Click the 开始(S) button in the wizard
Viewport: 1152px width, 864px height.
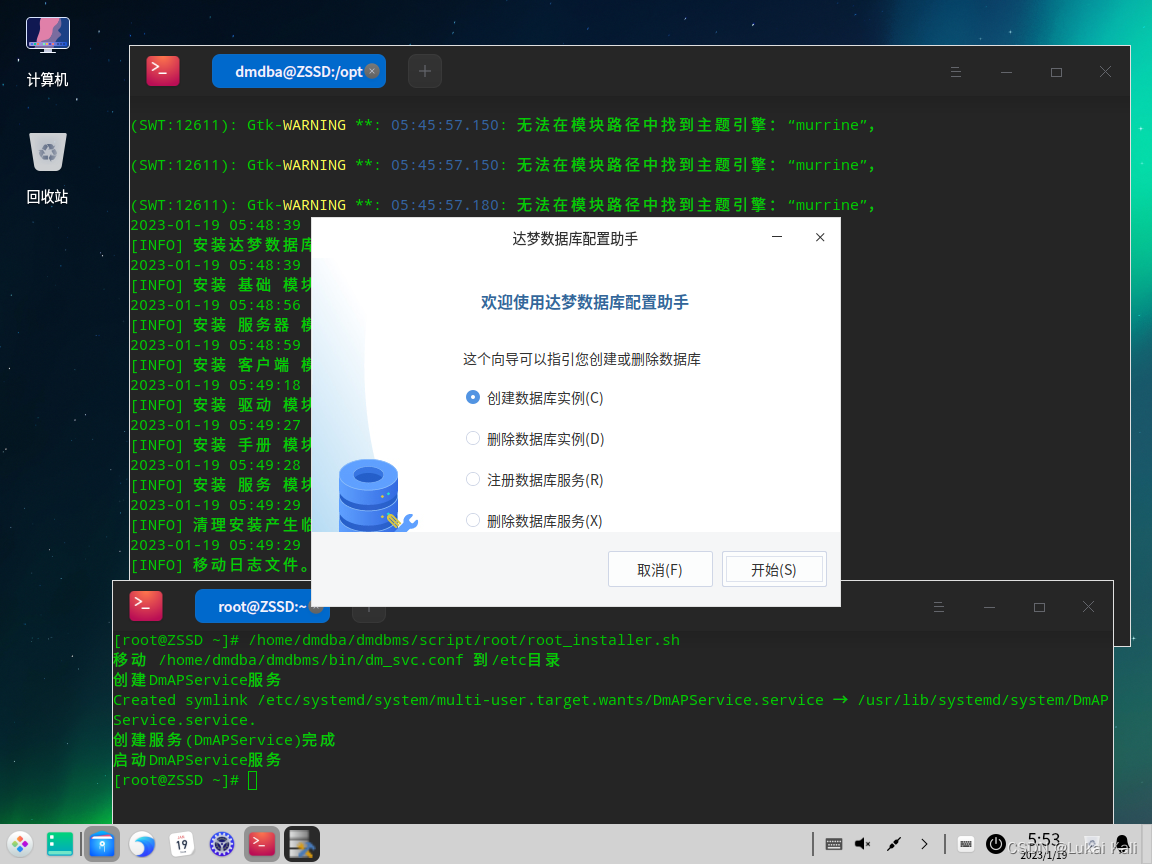point(774,568)
